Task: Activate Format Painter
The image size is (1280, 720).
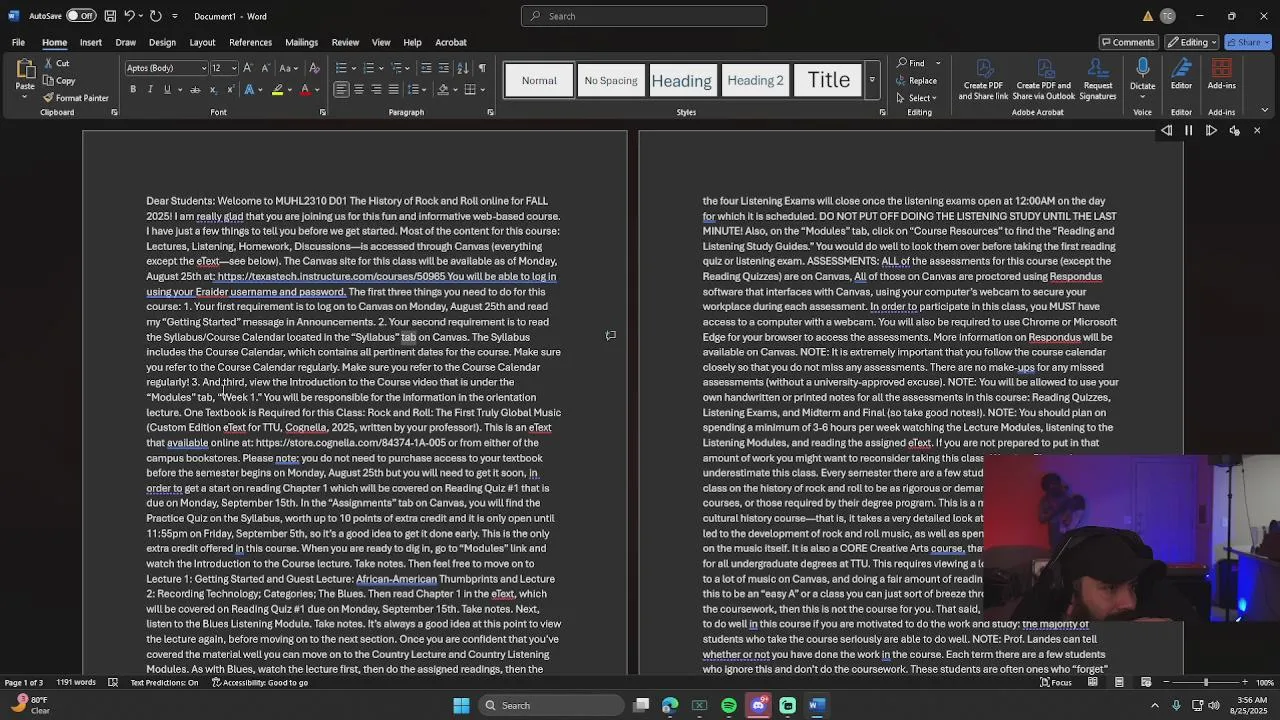Action: [x=76, y=98]
